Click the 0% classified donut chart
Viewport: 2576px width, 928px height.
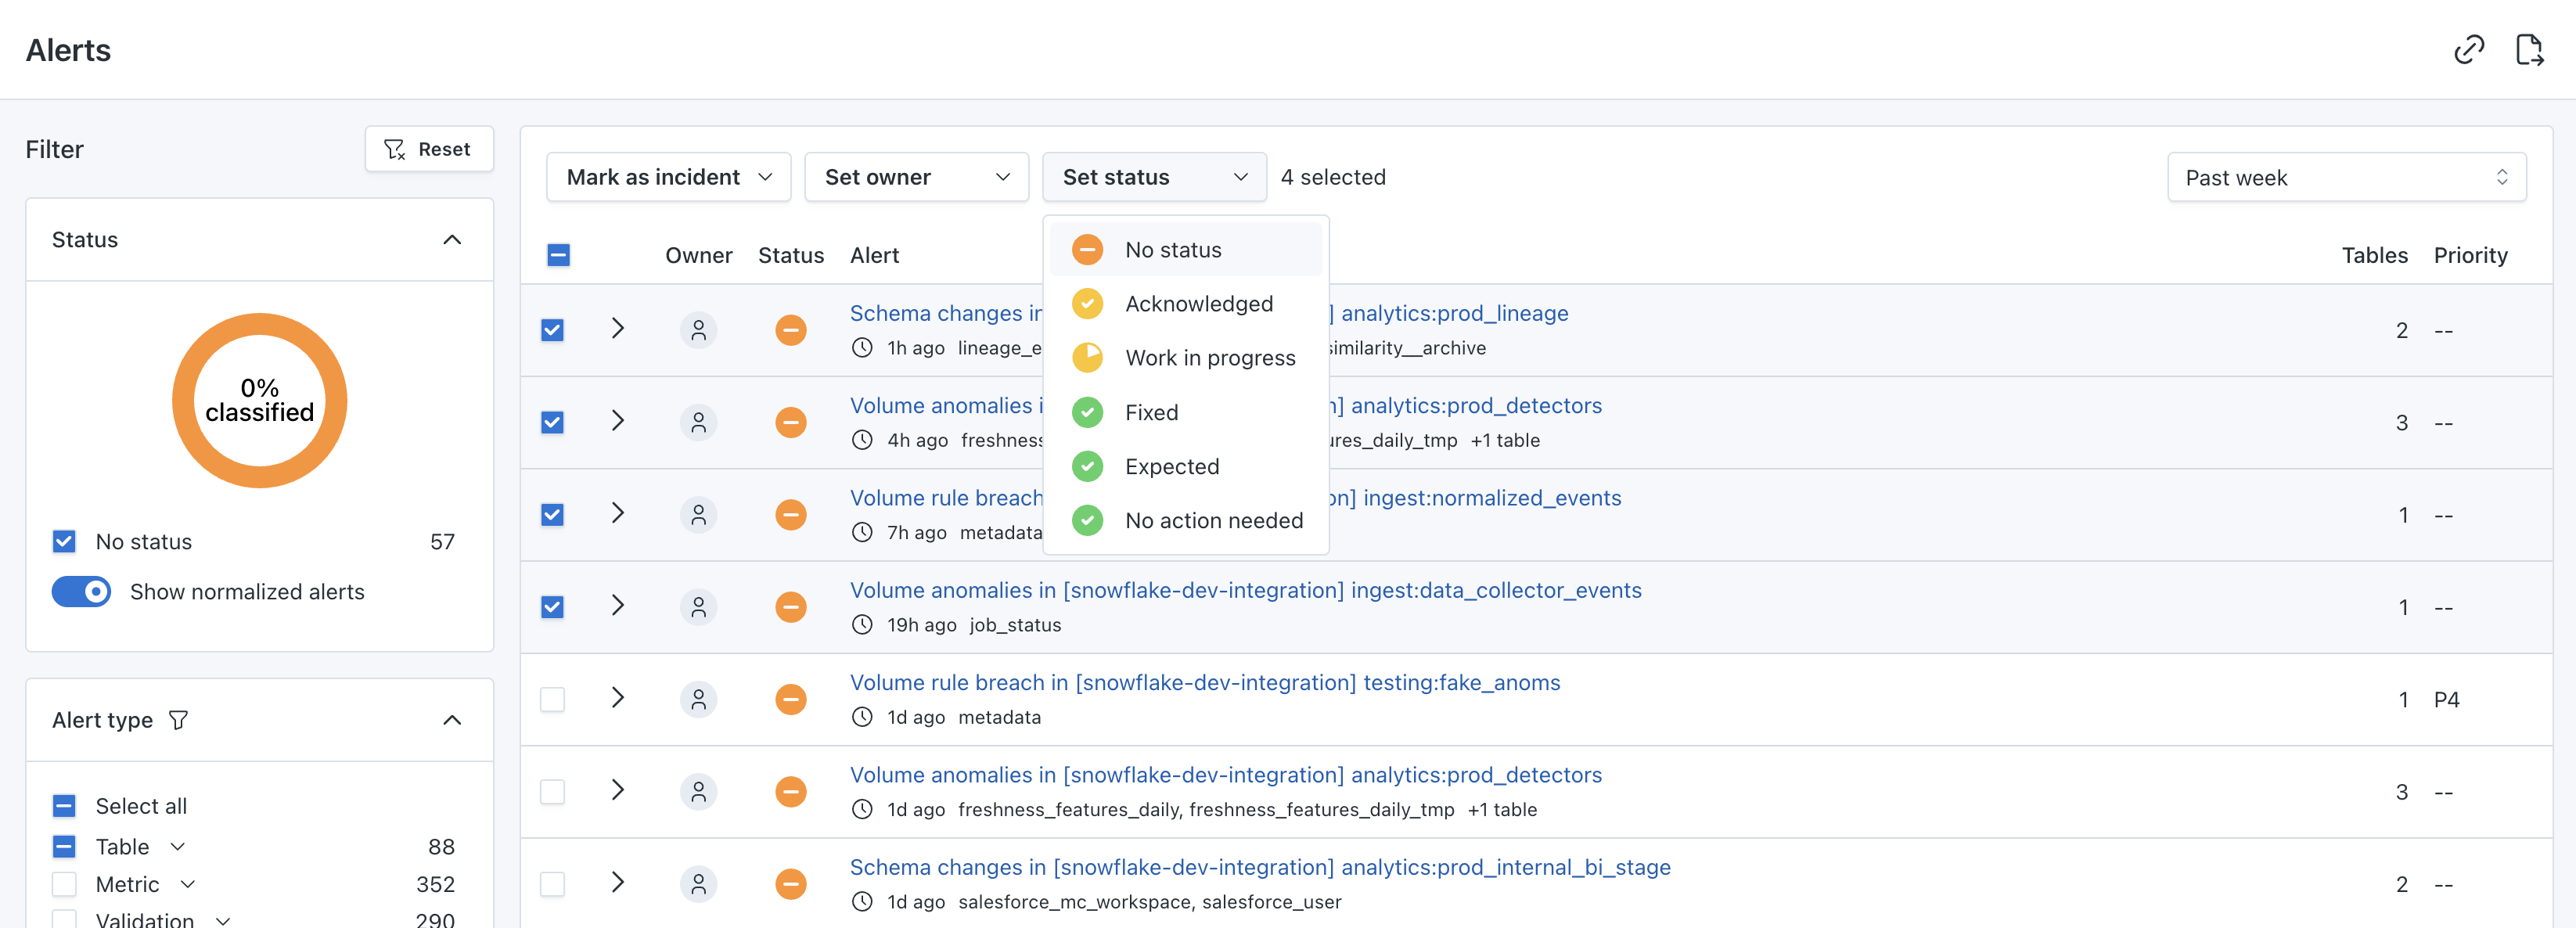[x=259, y=400]
